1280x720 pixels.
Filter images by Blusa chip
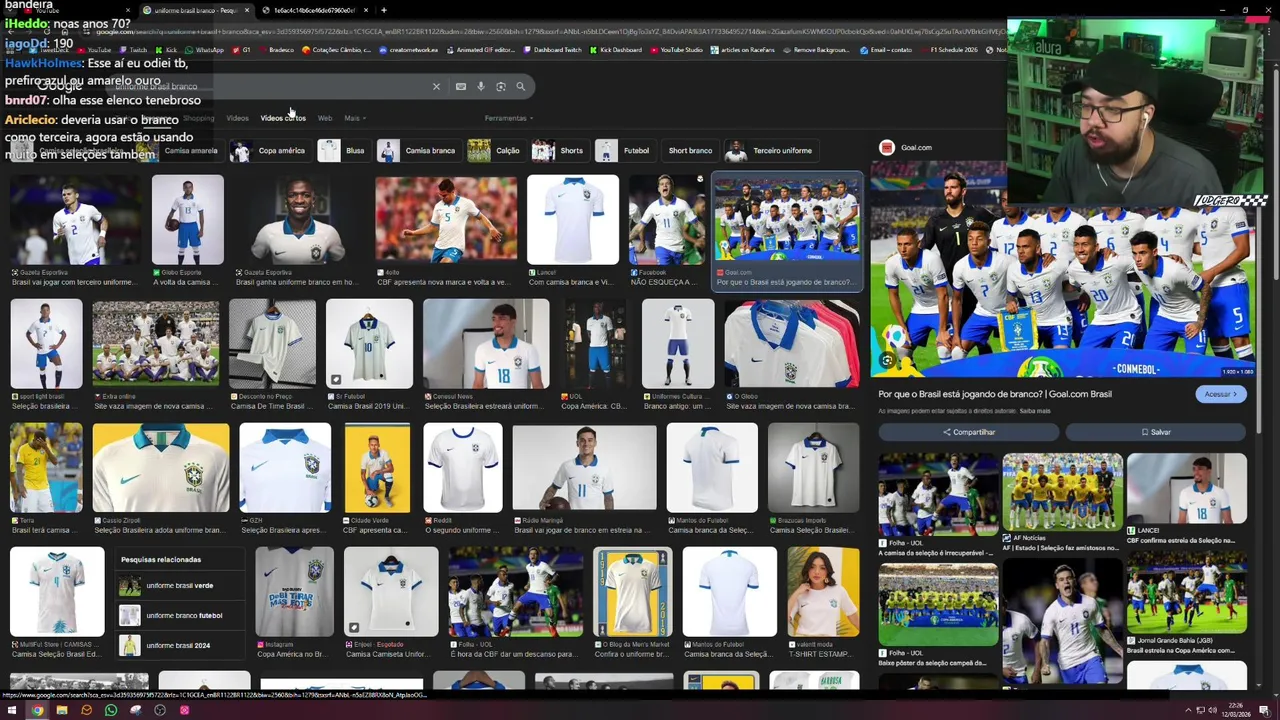[342, 151]
